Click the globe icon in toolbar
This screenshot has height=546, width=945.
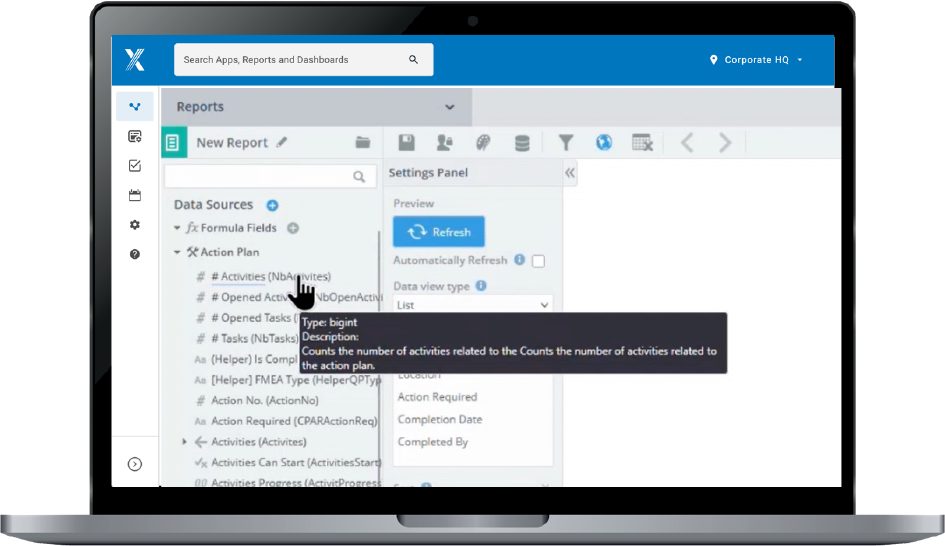click(604, 143)
